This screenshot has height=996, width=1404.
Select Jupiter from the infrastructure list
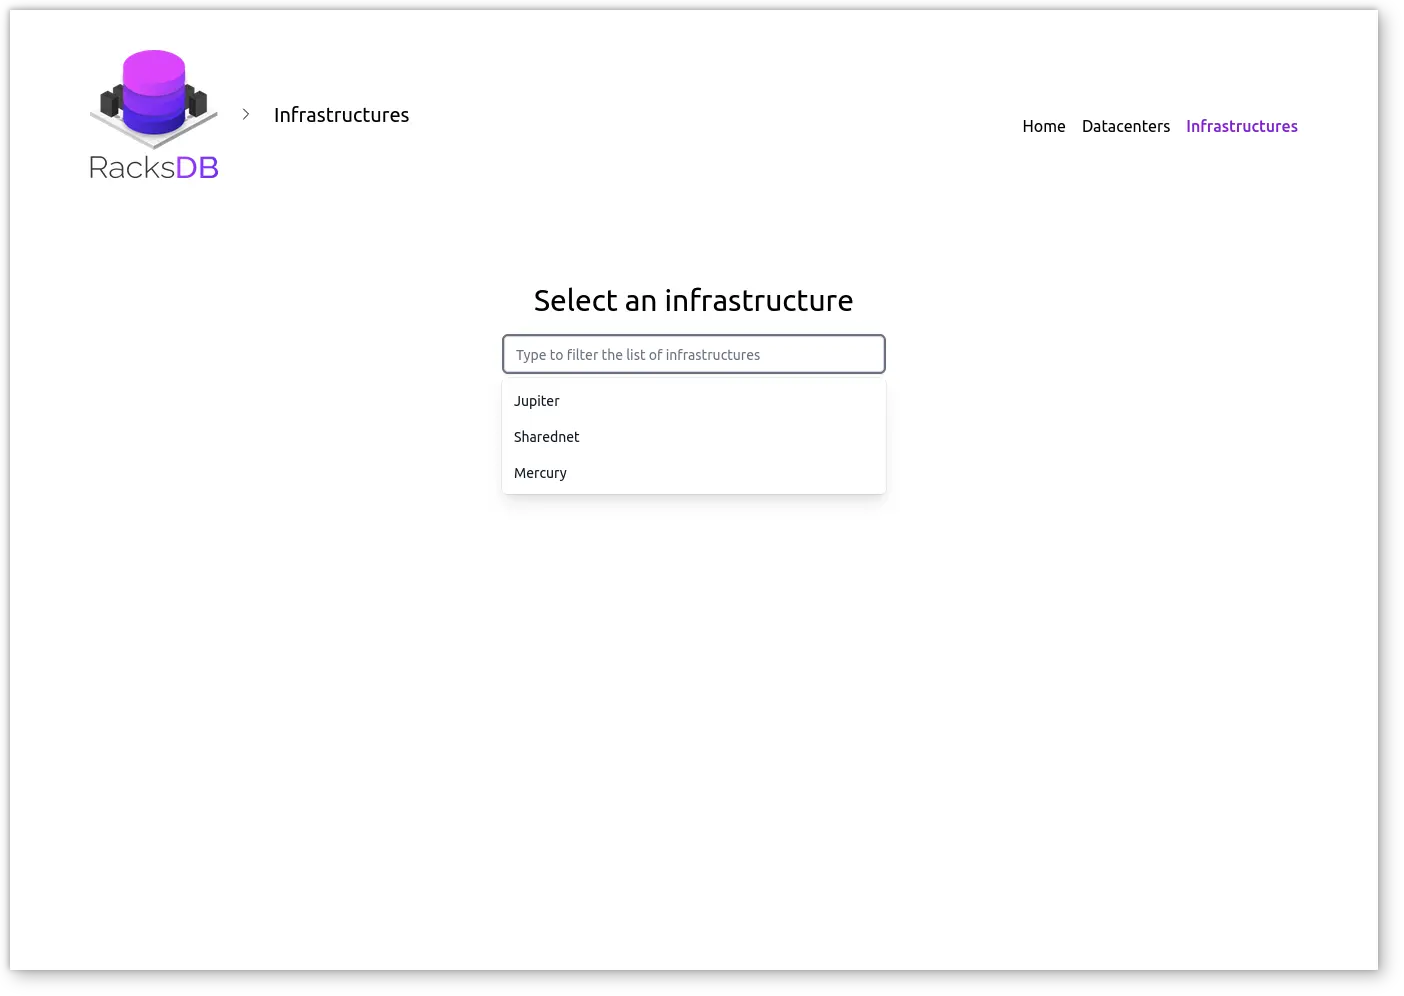[694, 401]
